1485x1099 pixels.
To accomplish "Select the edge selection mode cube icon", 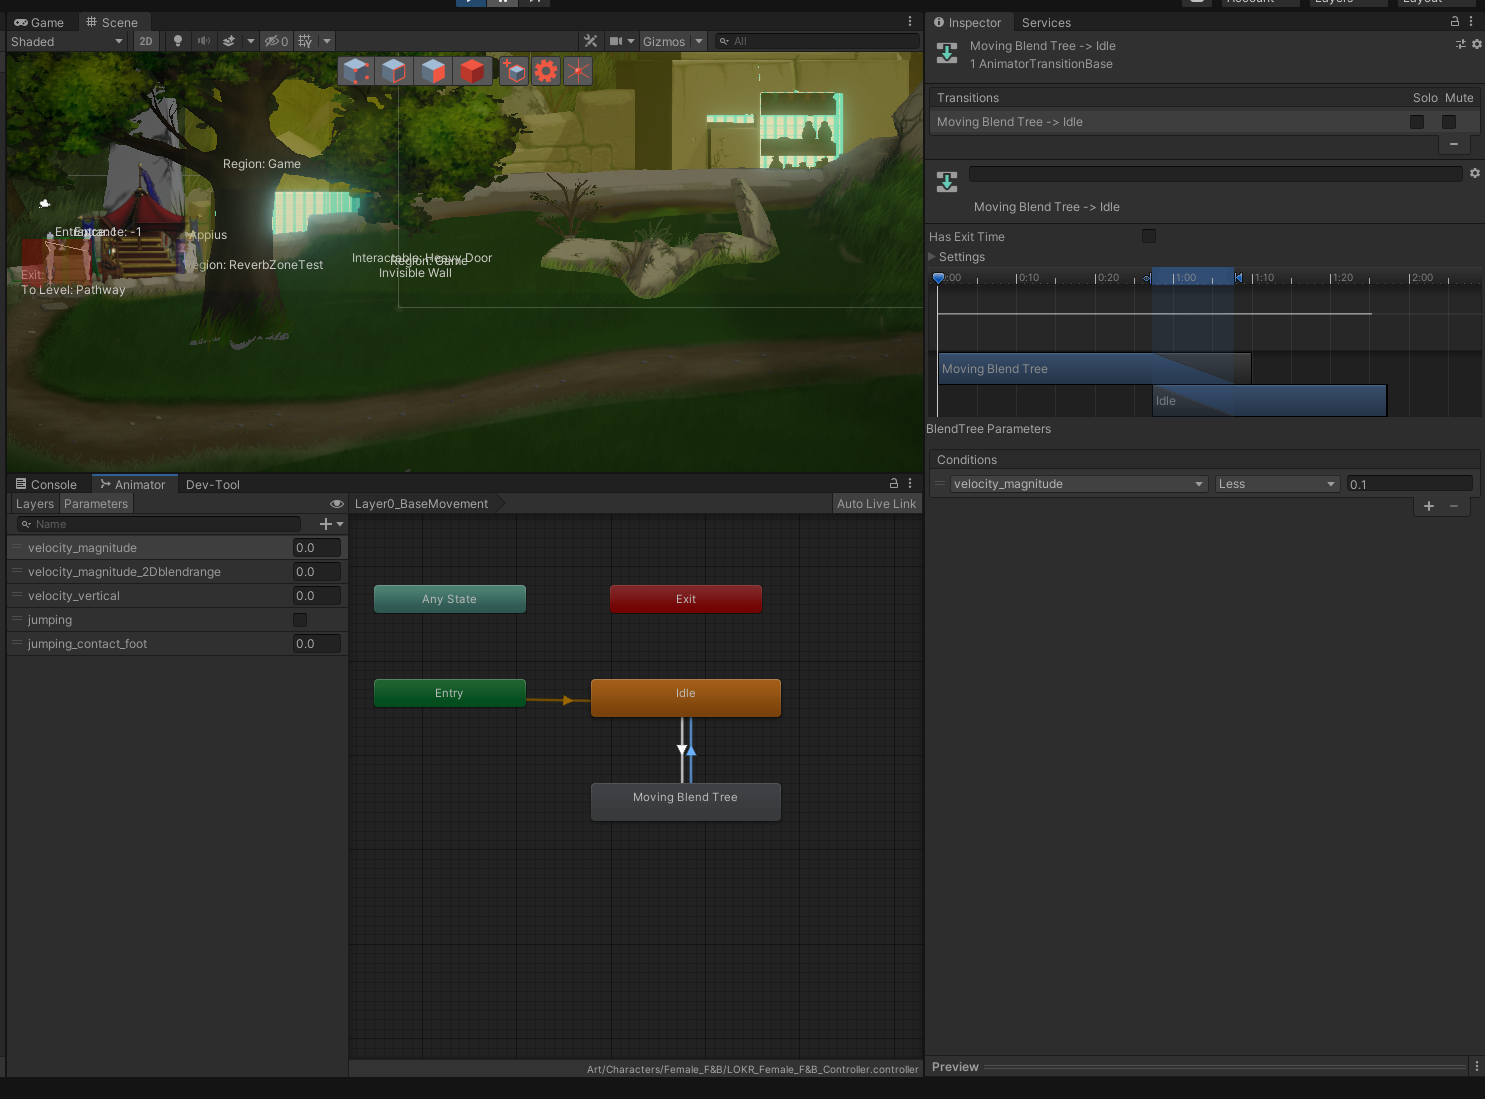I will (394, 71).
